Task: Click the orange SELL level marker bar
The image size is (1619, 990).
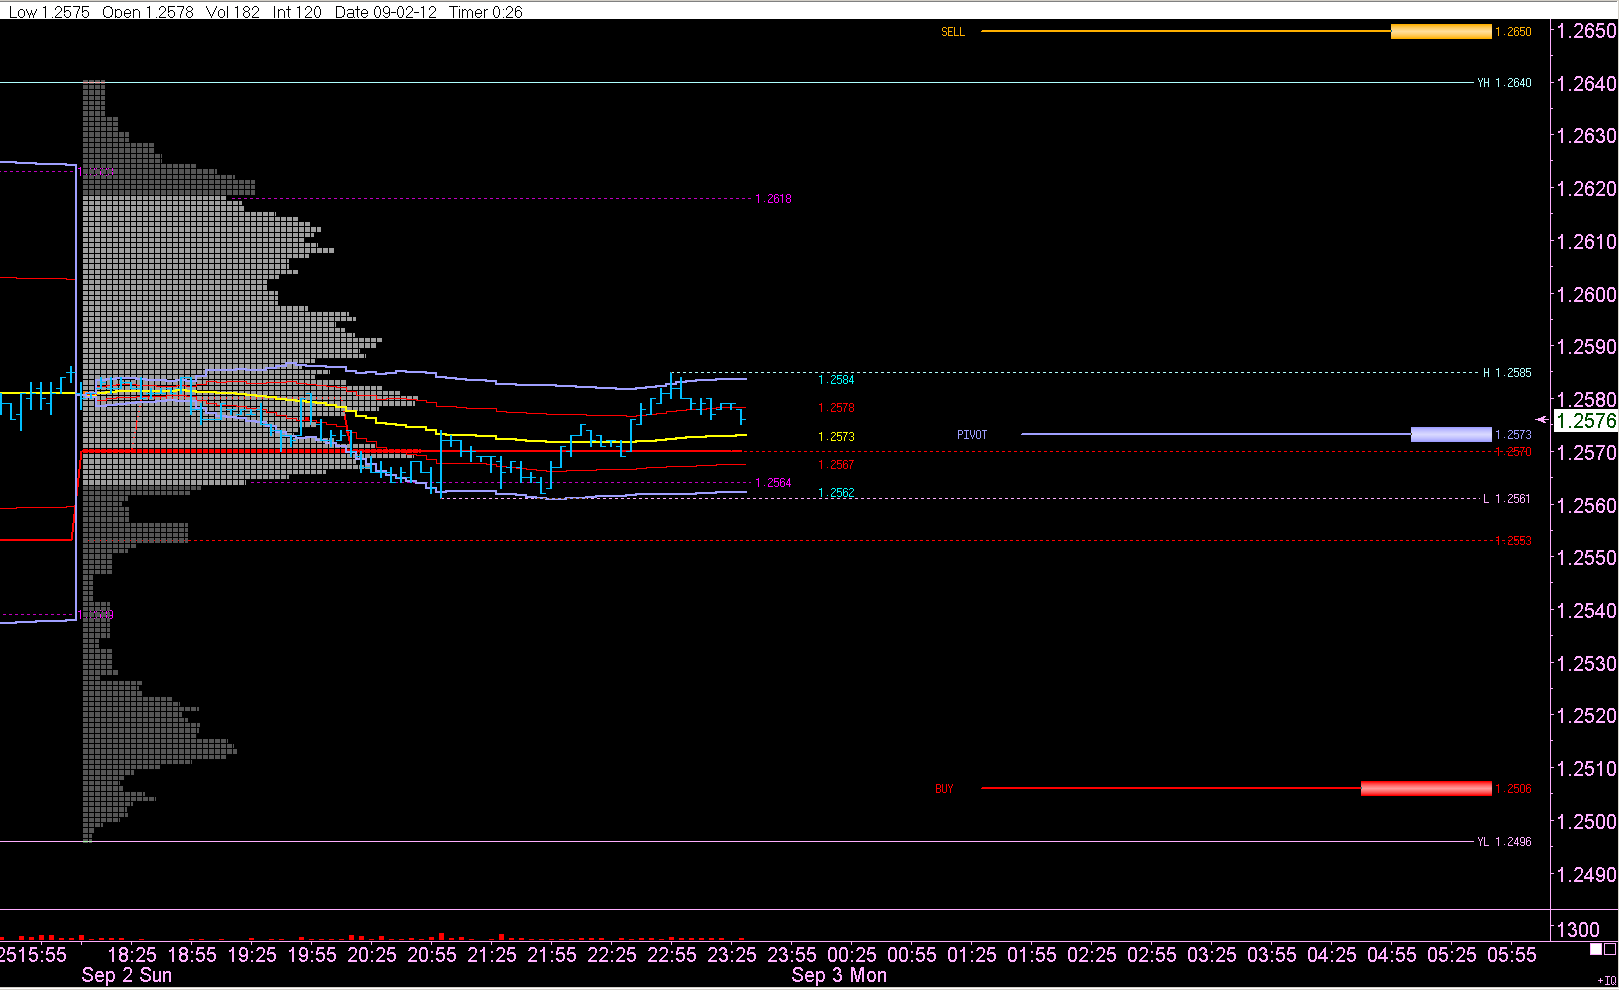Action: [1441, 32]
